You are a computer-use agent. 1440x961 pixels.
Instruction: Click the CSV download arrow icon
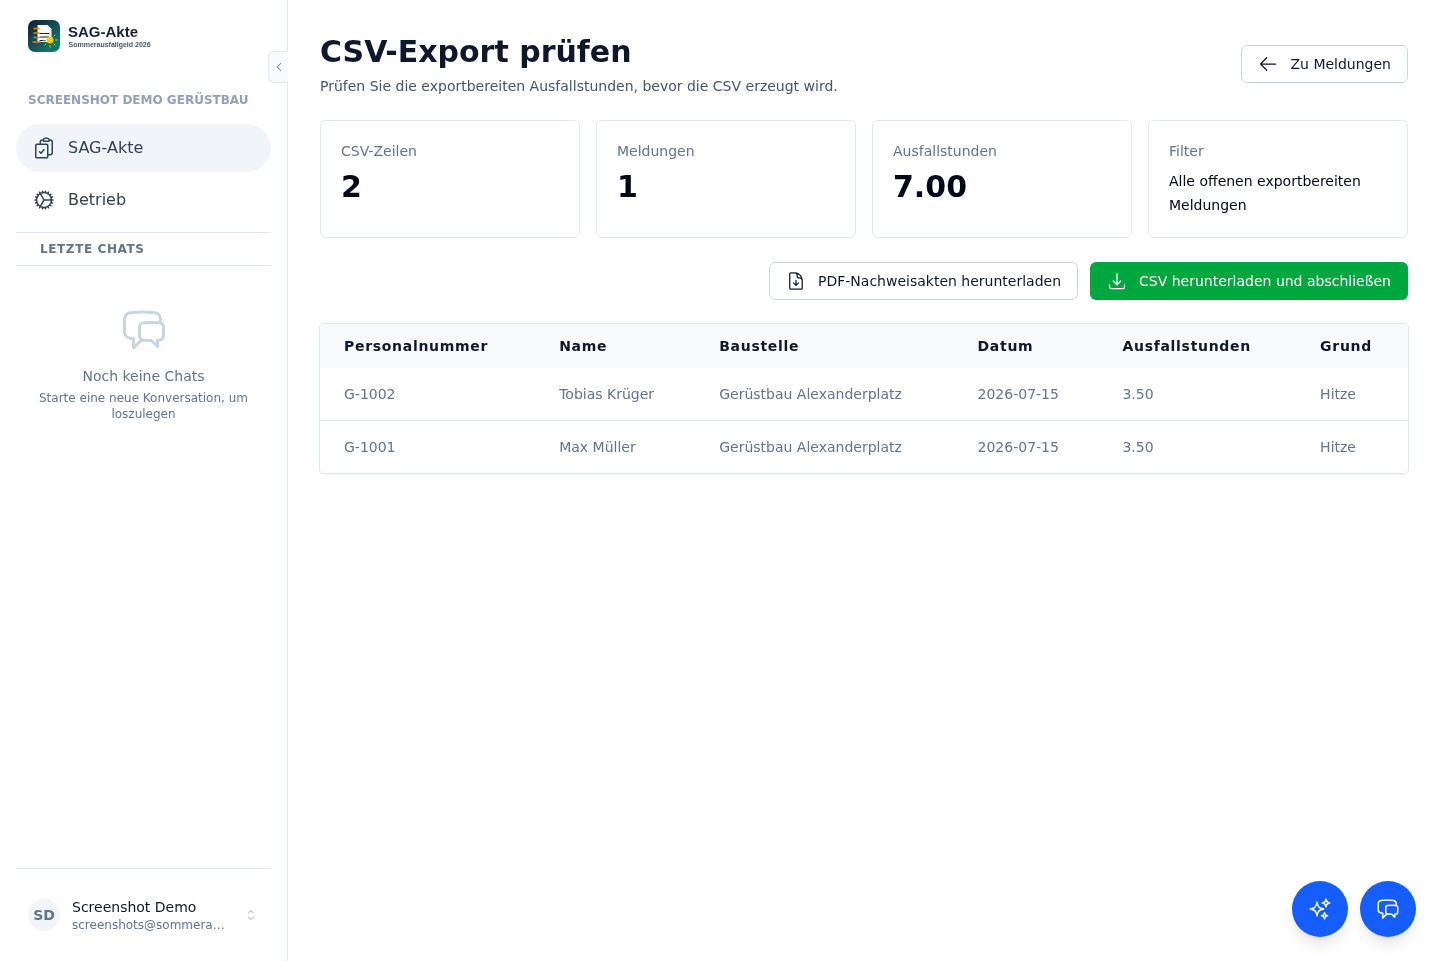point(1117,281)
